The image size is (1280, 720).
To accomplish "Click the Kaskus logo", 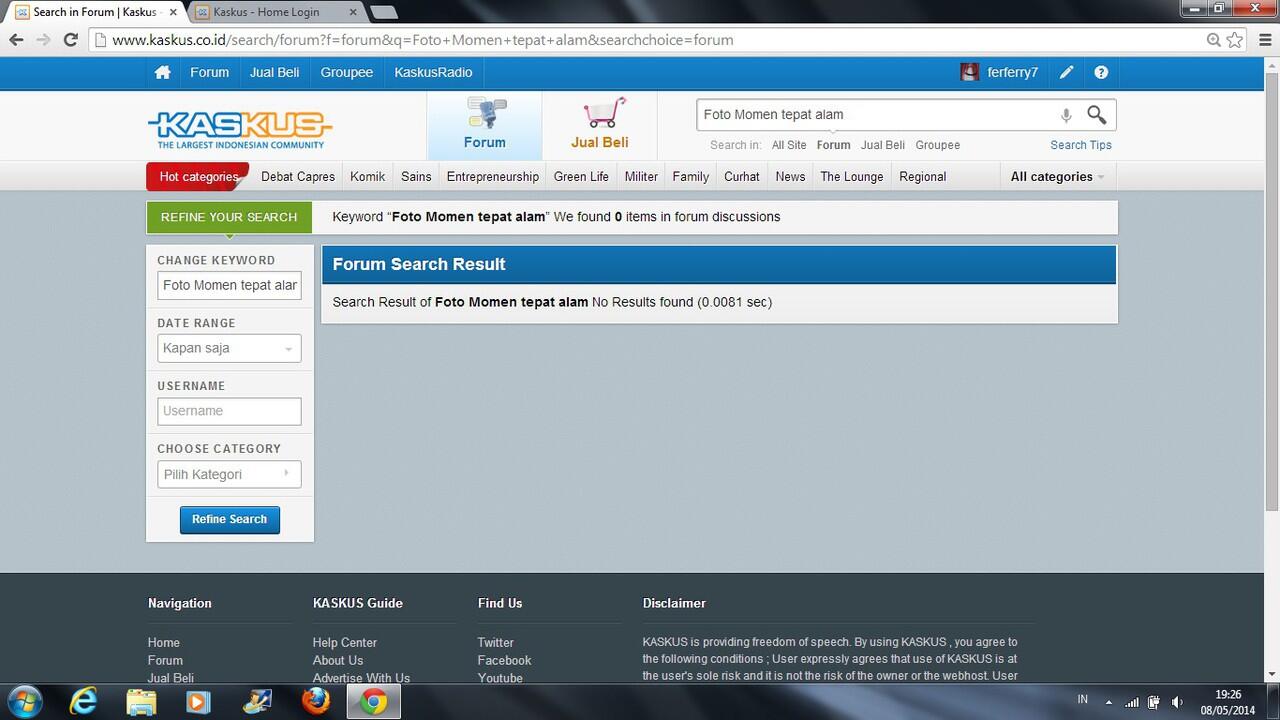I will pos(240,129).
